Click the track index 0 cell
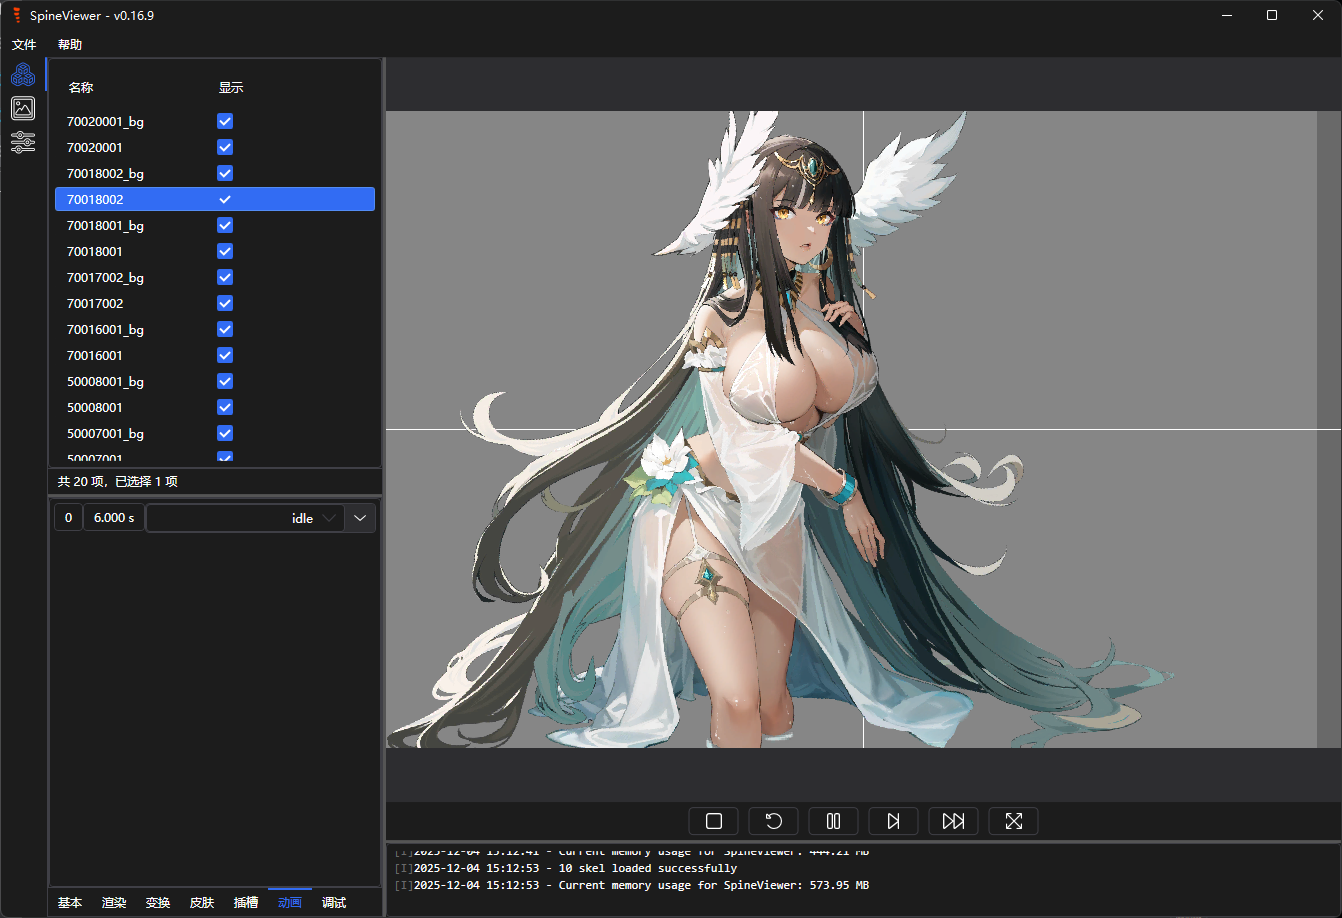The height and width of the screenshot is (918, 1342). click(68, 518)
